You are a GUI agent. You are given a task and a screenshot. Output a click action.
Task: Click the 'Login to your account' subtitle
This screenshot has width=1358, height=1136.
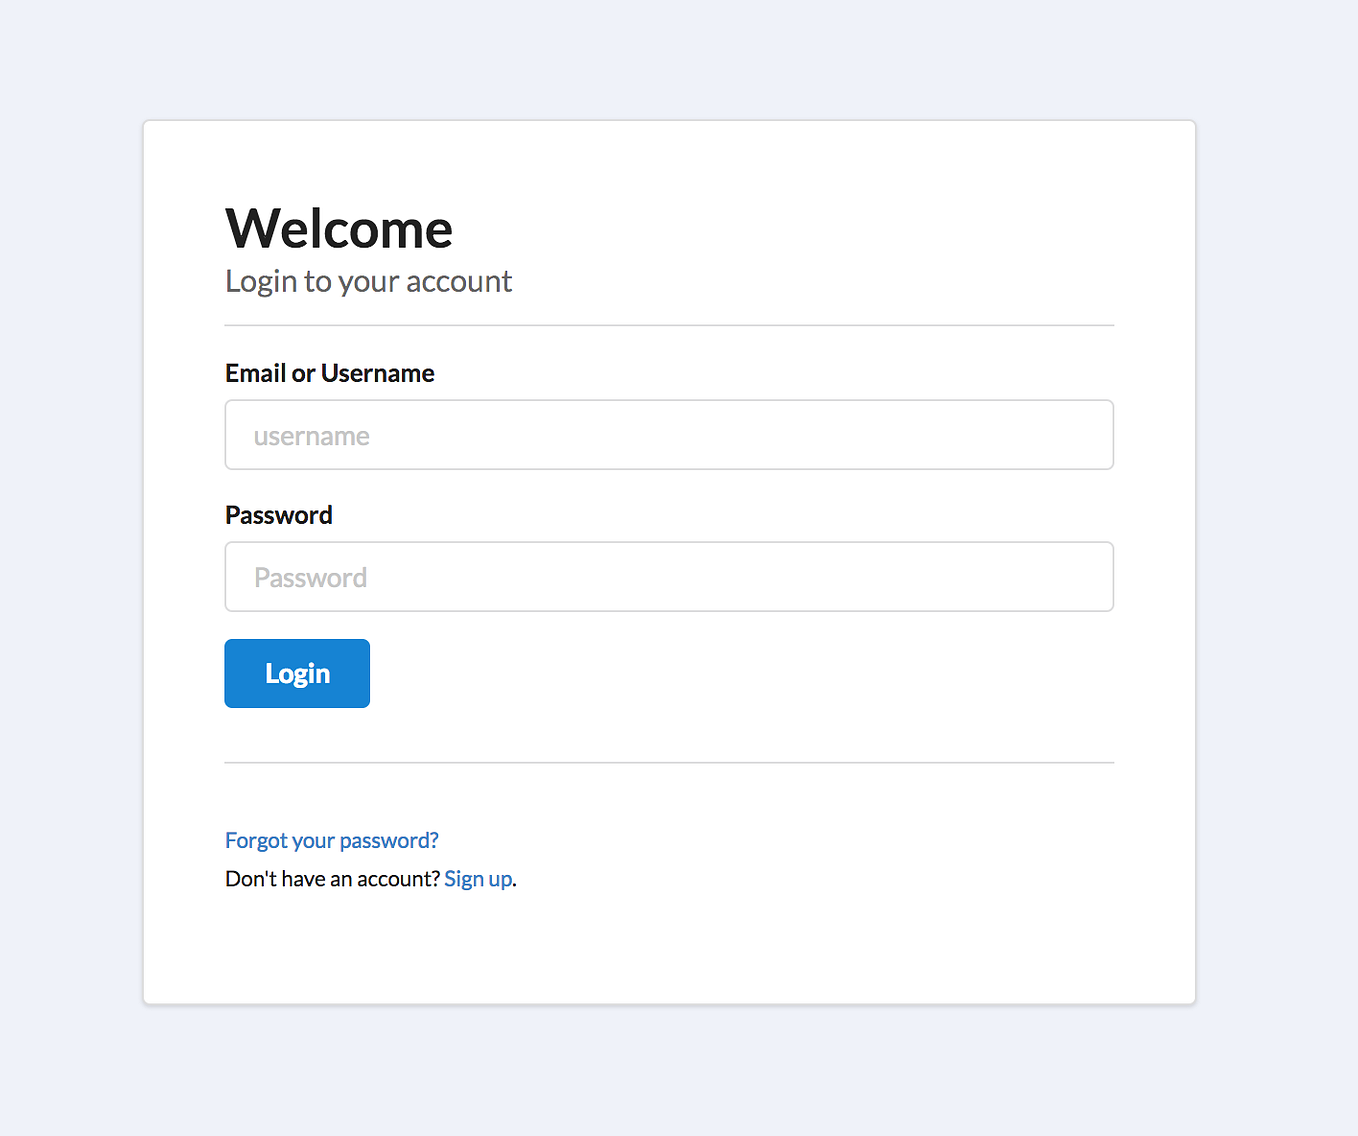[x=368, y=281]
